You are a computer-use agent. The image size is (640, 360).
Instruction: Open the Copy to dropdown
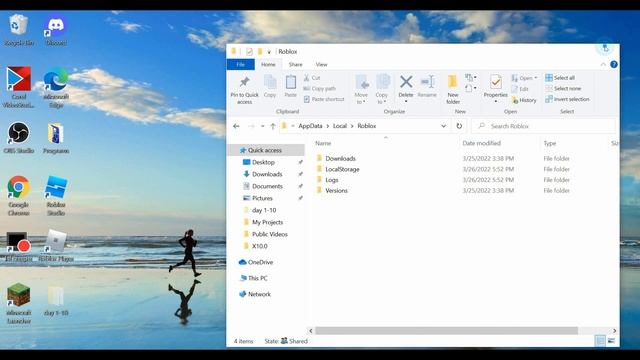pyautogui.click(x=382, y=90)
